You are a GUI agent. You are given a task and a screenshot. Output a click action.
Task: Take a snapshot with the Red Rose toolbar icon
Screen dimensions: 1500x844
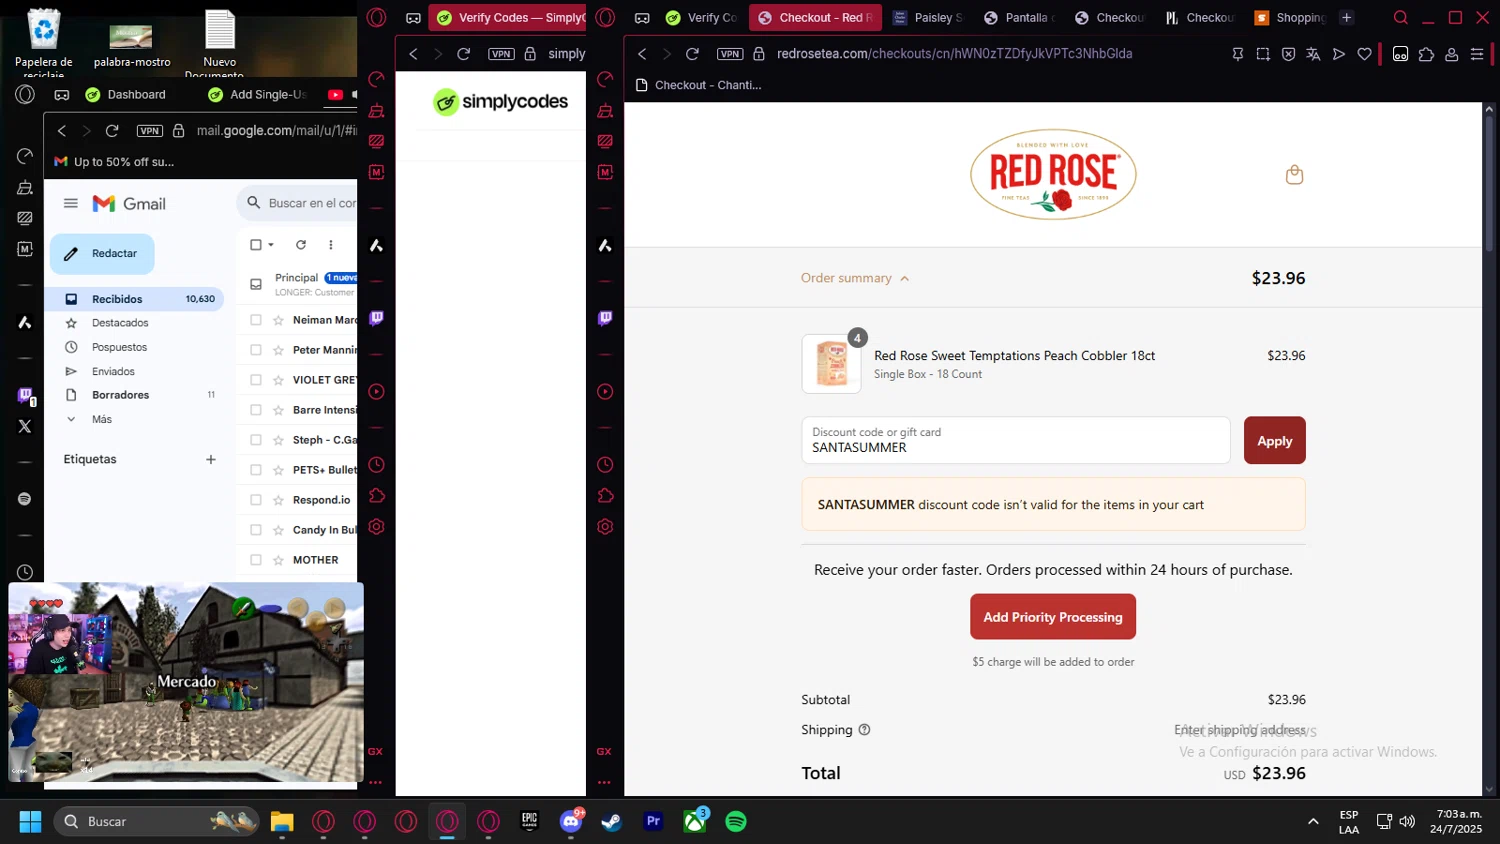1263,54
